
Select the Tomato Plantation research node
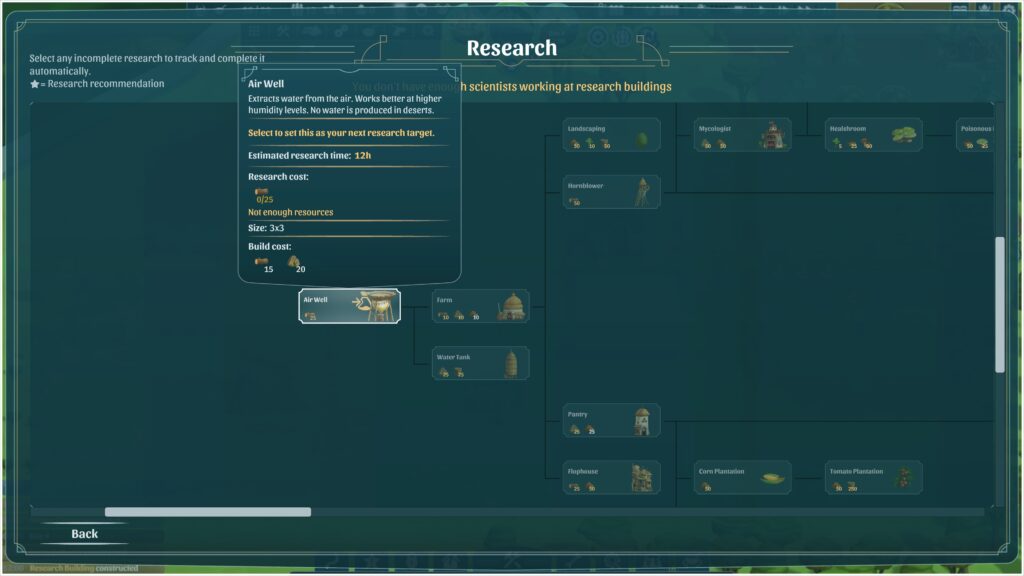(x=874, y=477)
